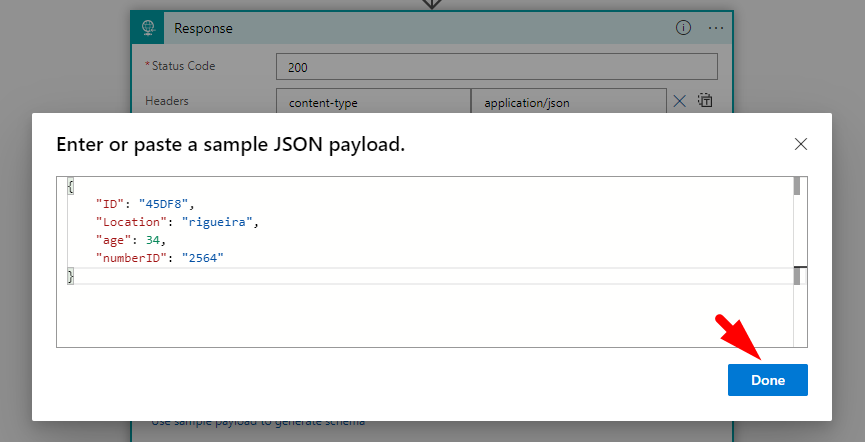The width and height of the screenshot is (865, 442).
Task: Click the "45DF8" value in JSON
Action: (163, 204)
